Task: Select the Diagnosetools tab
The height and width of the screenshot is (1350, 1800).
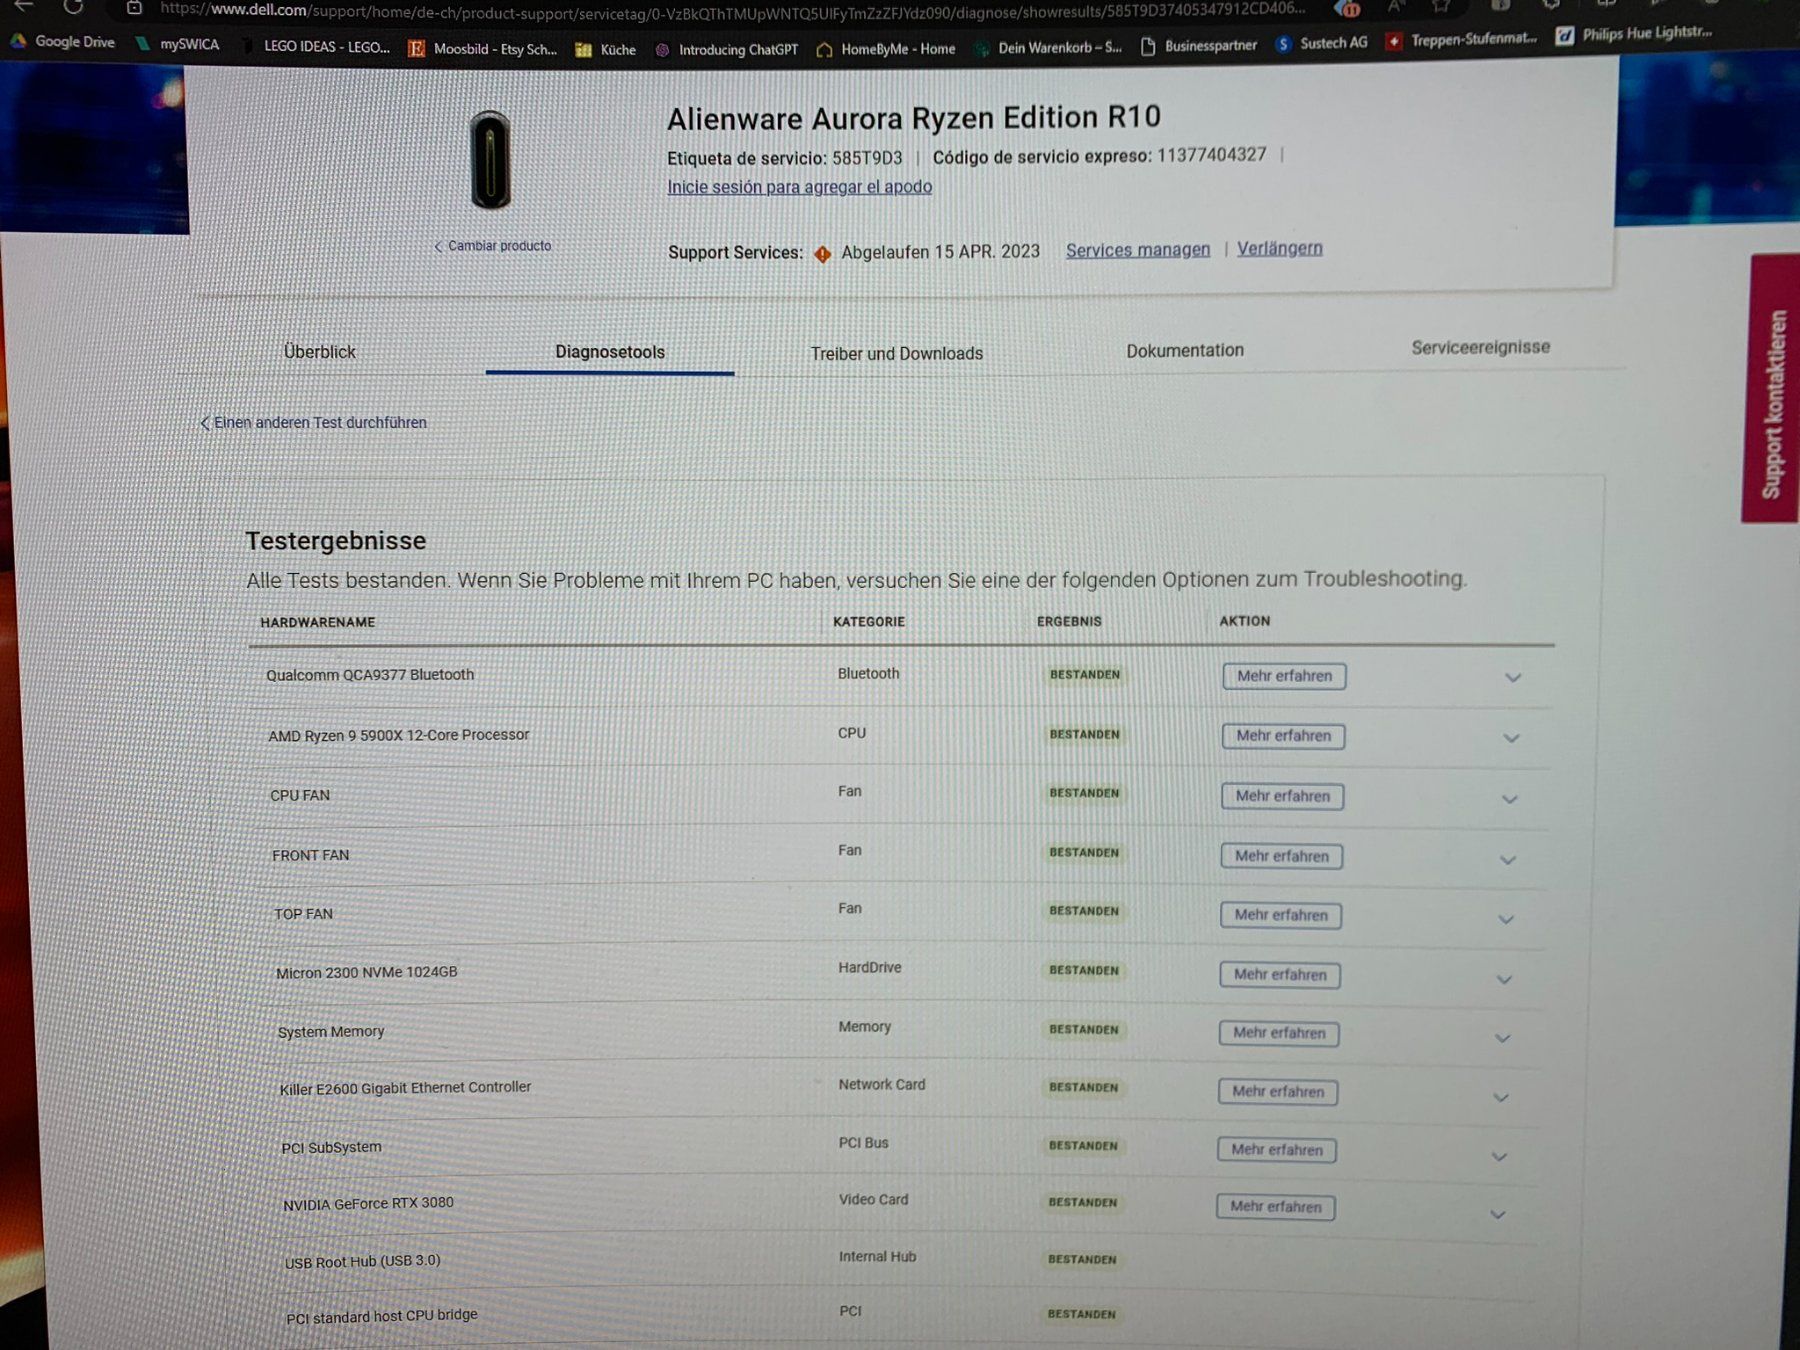Action: [x=610, y=352]
